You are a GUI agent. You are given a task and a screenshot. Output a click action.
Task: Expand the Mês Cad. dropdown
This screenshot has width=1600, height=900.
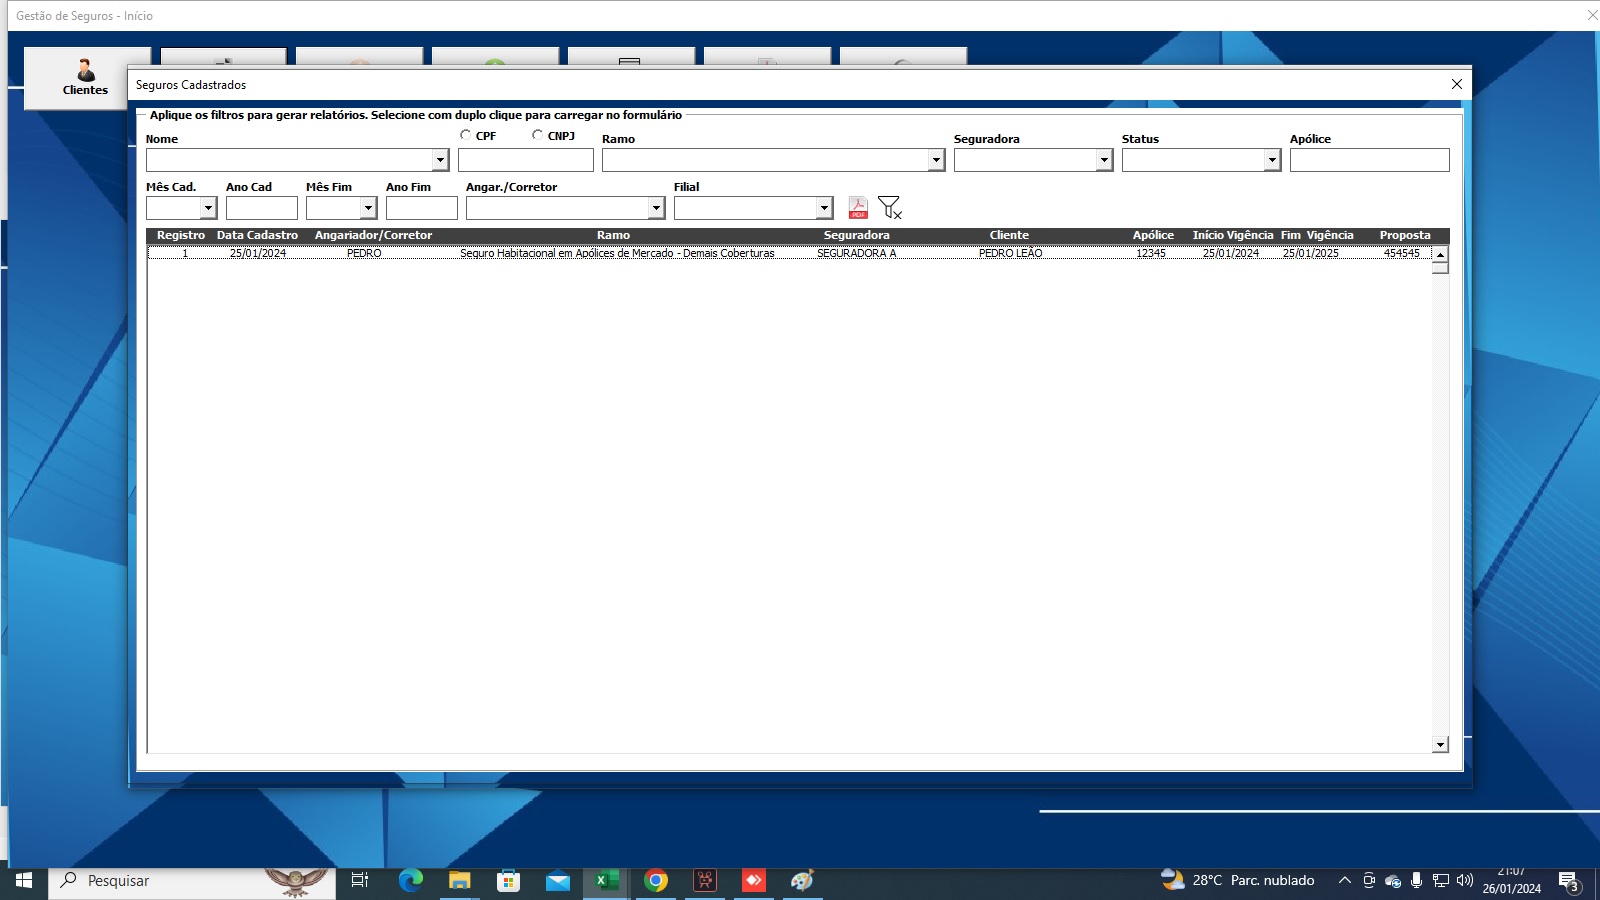[208, 208]
